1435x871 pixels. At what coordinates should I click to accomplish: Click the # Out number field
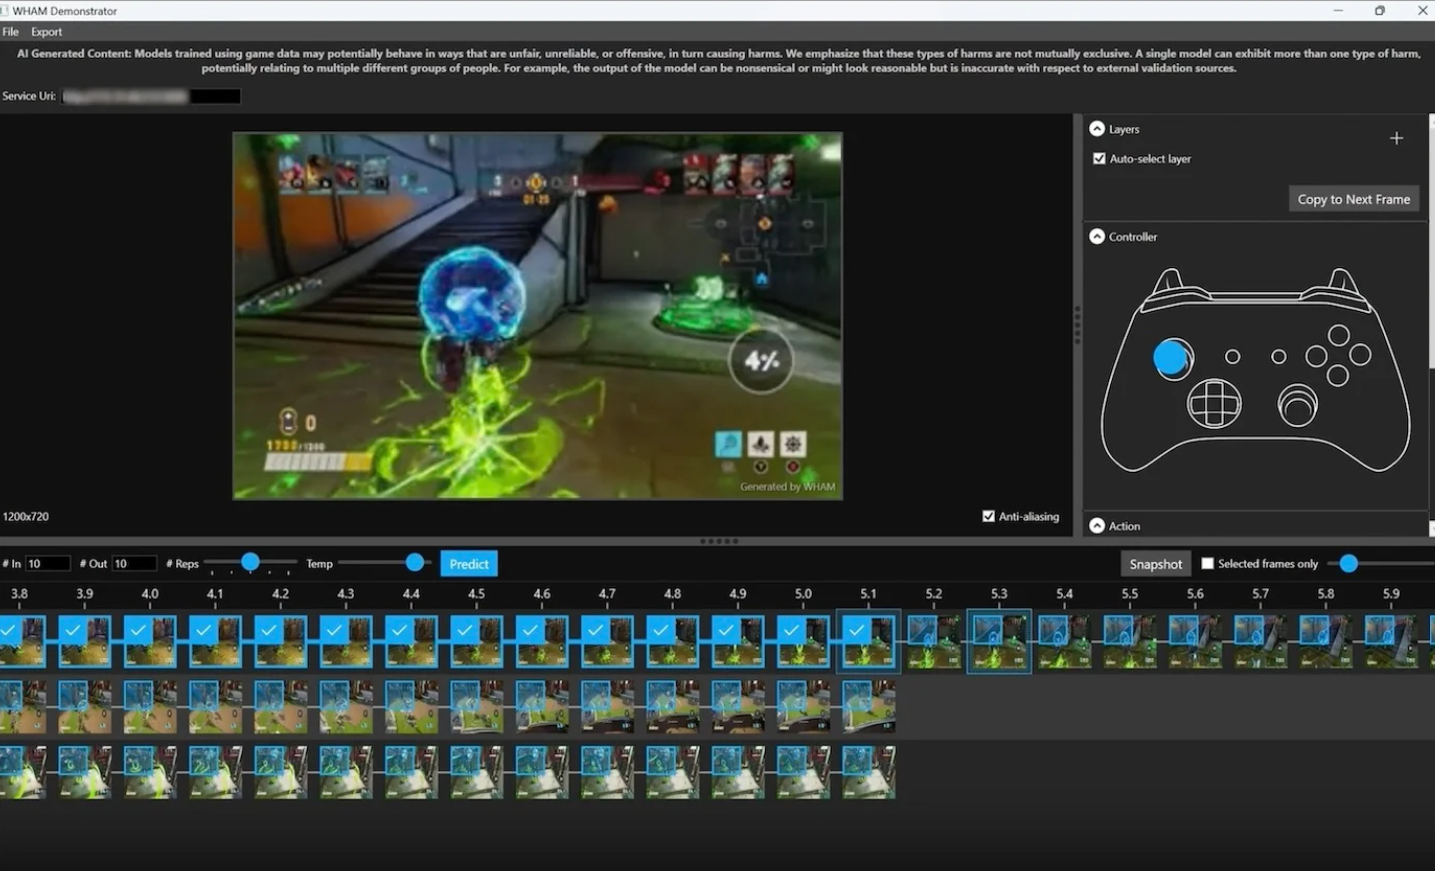pyautogui.click(x=134, y=564)
